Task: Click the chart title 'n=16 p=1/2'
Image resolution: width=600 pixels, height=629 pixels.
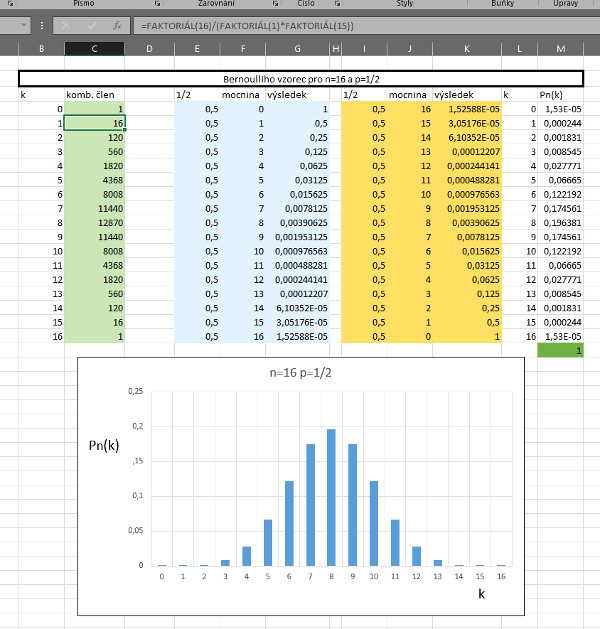Action: pos(300,373)
